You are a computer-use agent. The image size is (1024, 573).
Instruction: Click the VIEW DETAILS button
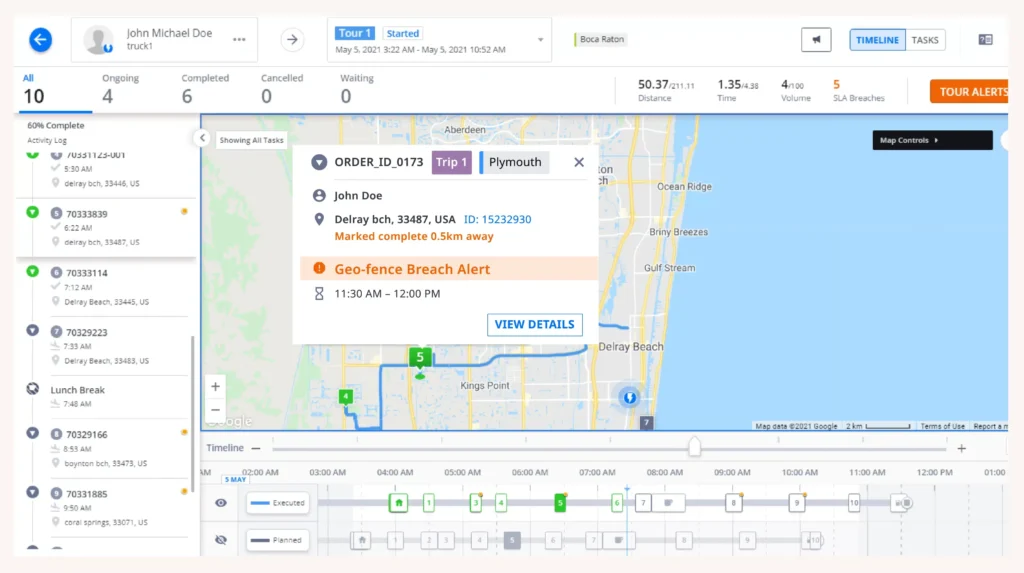[x=535, y=324]
